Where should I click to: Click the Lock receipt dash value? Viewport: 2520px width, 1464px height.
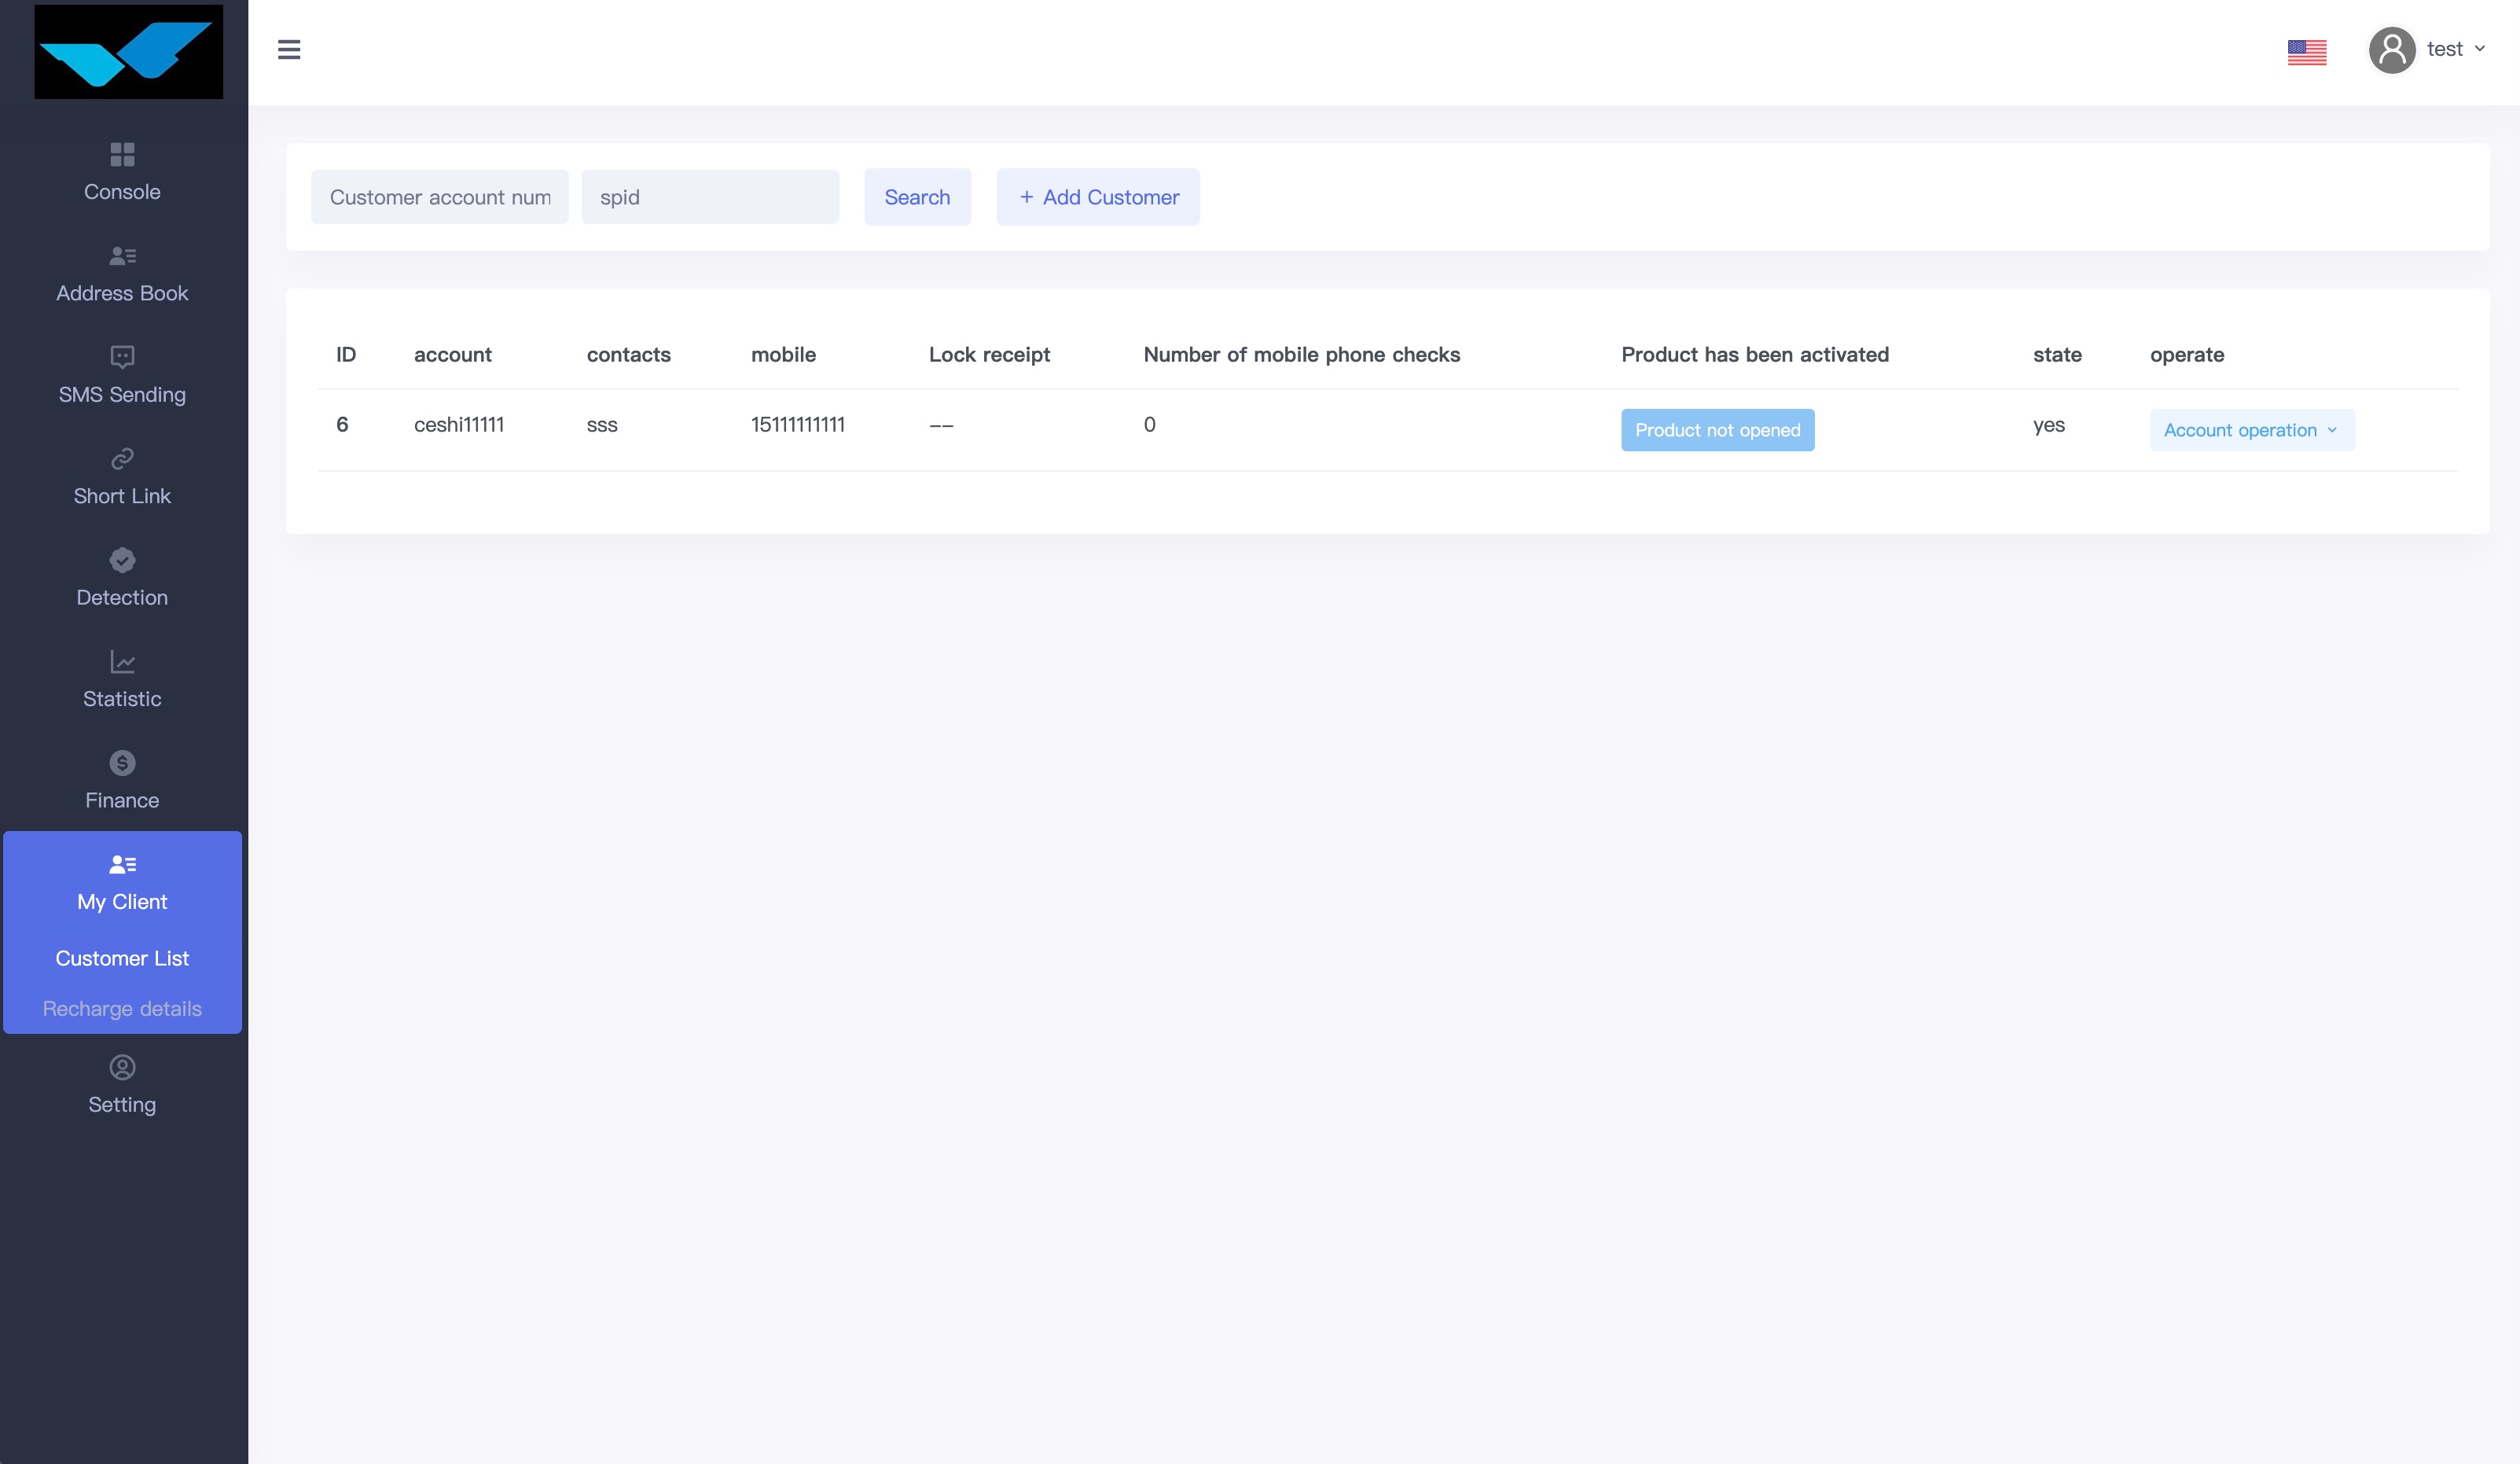click(x=941, y=426)
